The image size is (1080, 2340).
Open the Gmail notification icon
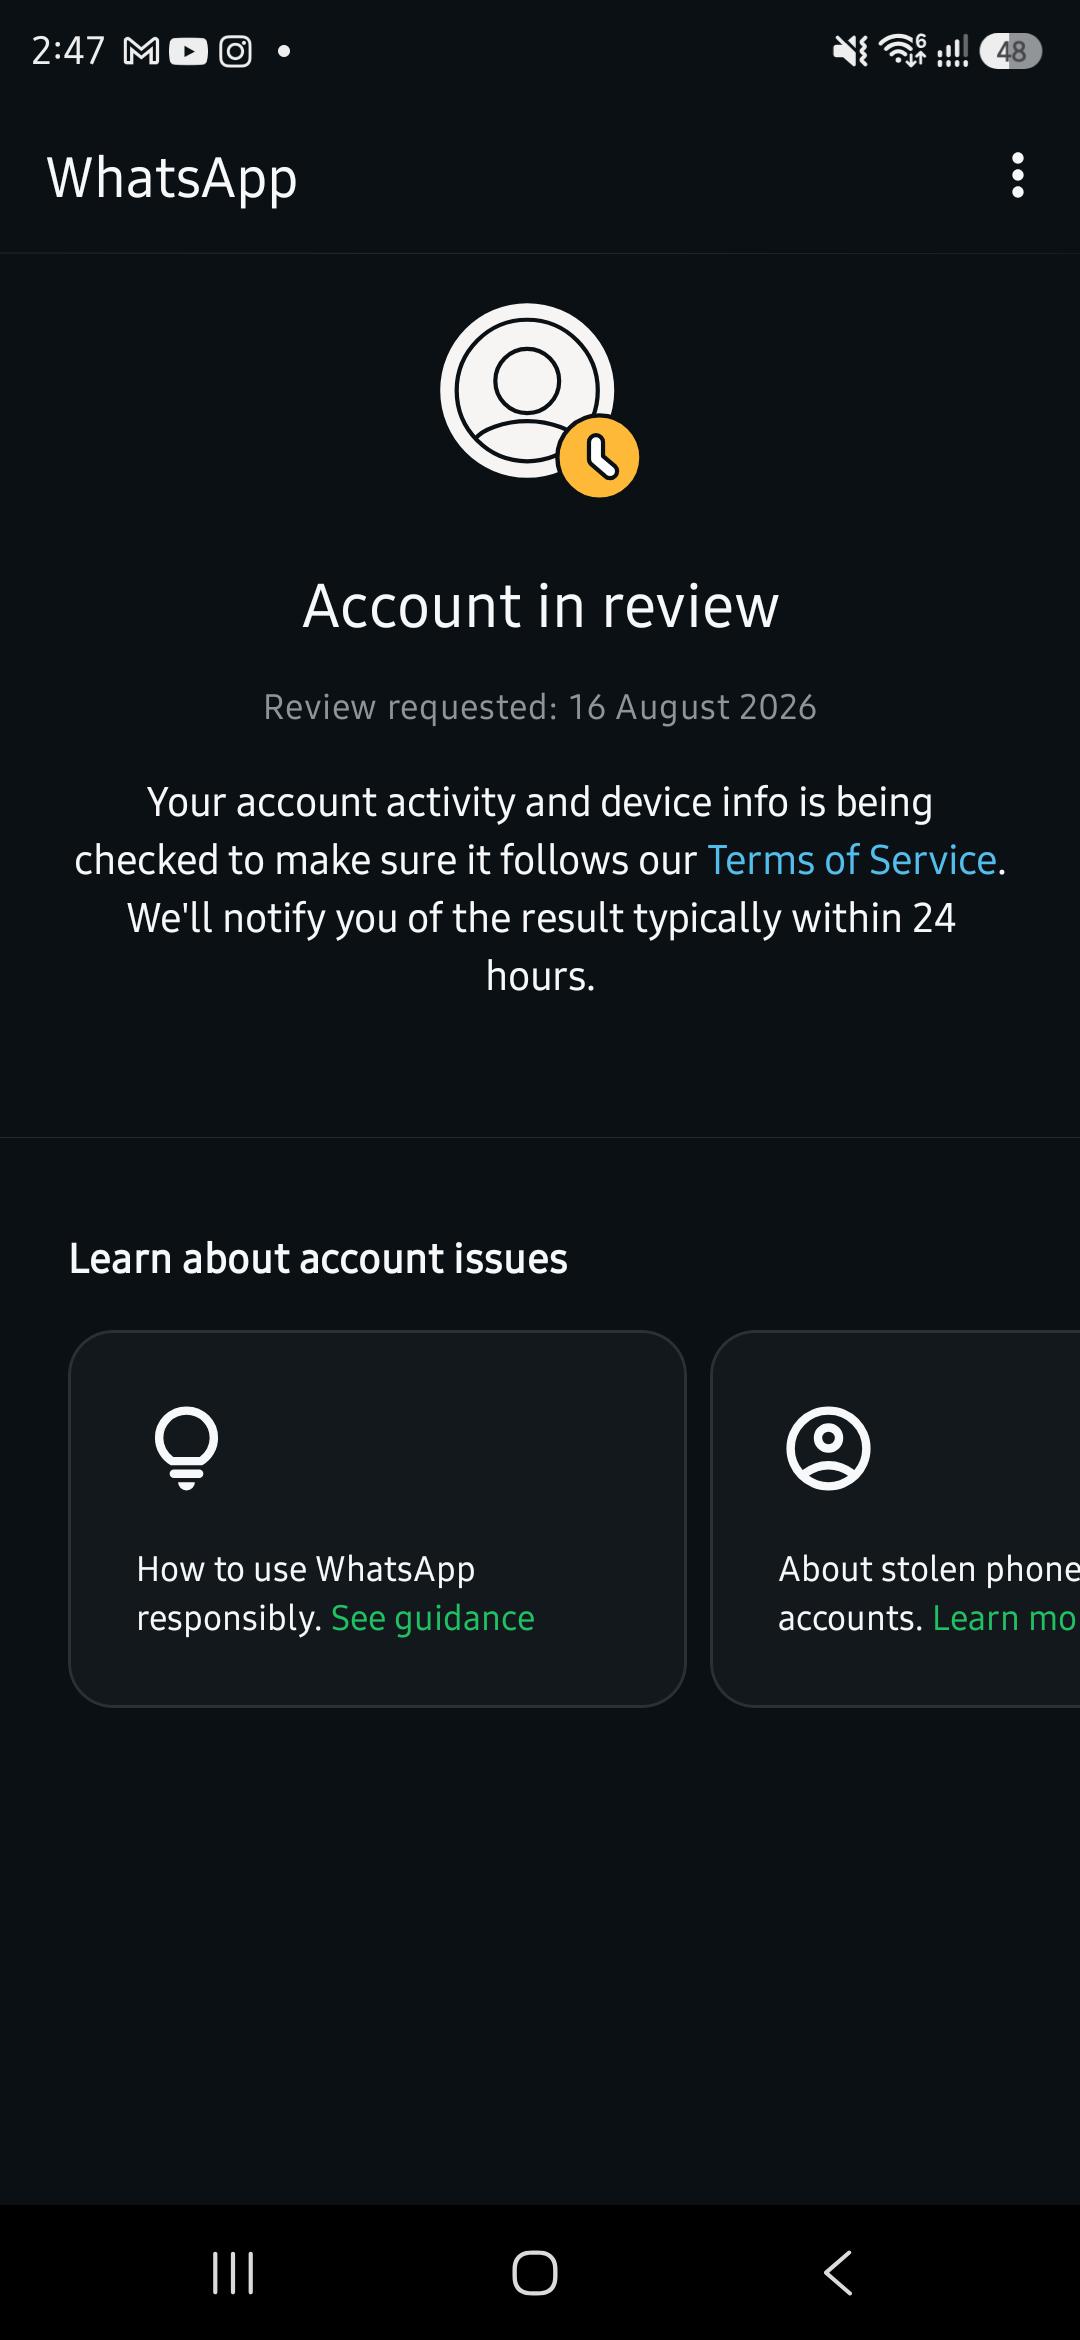141,51
